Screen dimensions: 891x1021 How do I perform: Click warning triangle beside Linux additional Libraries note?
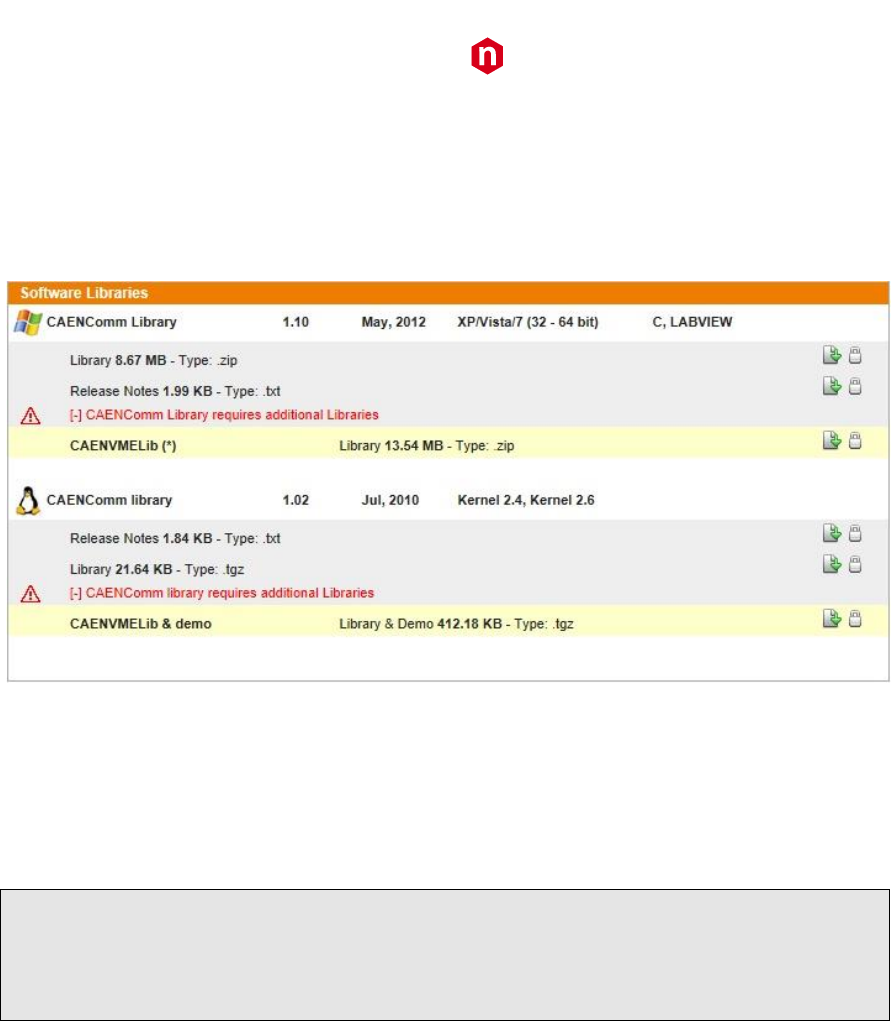click(30, 594)
